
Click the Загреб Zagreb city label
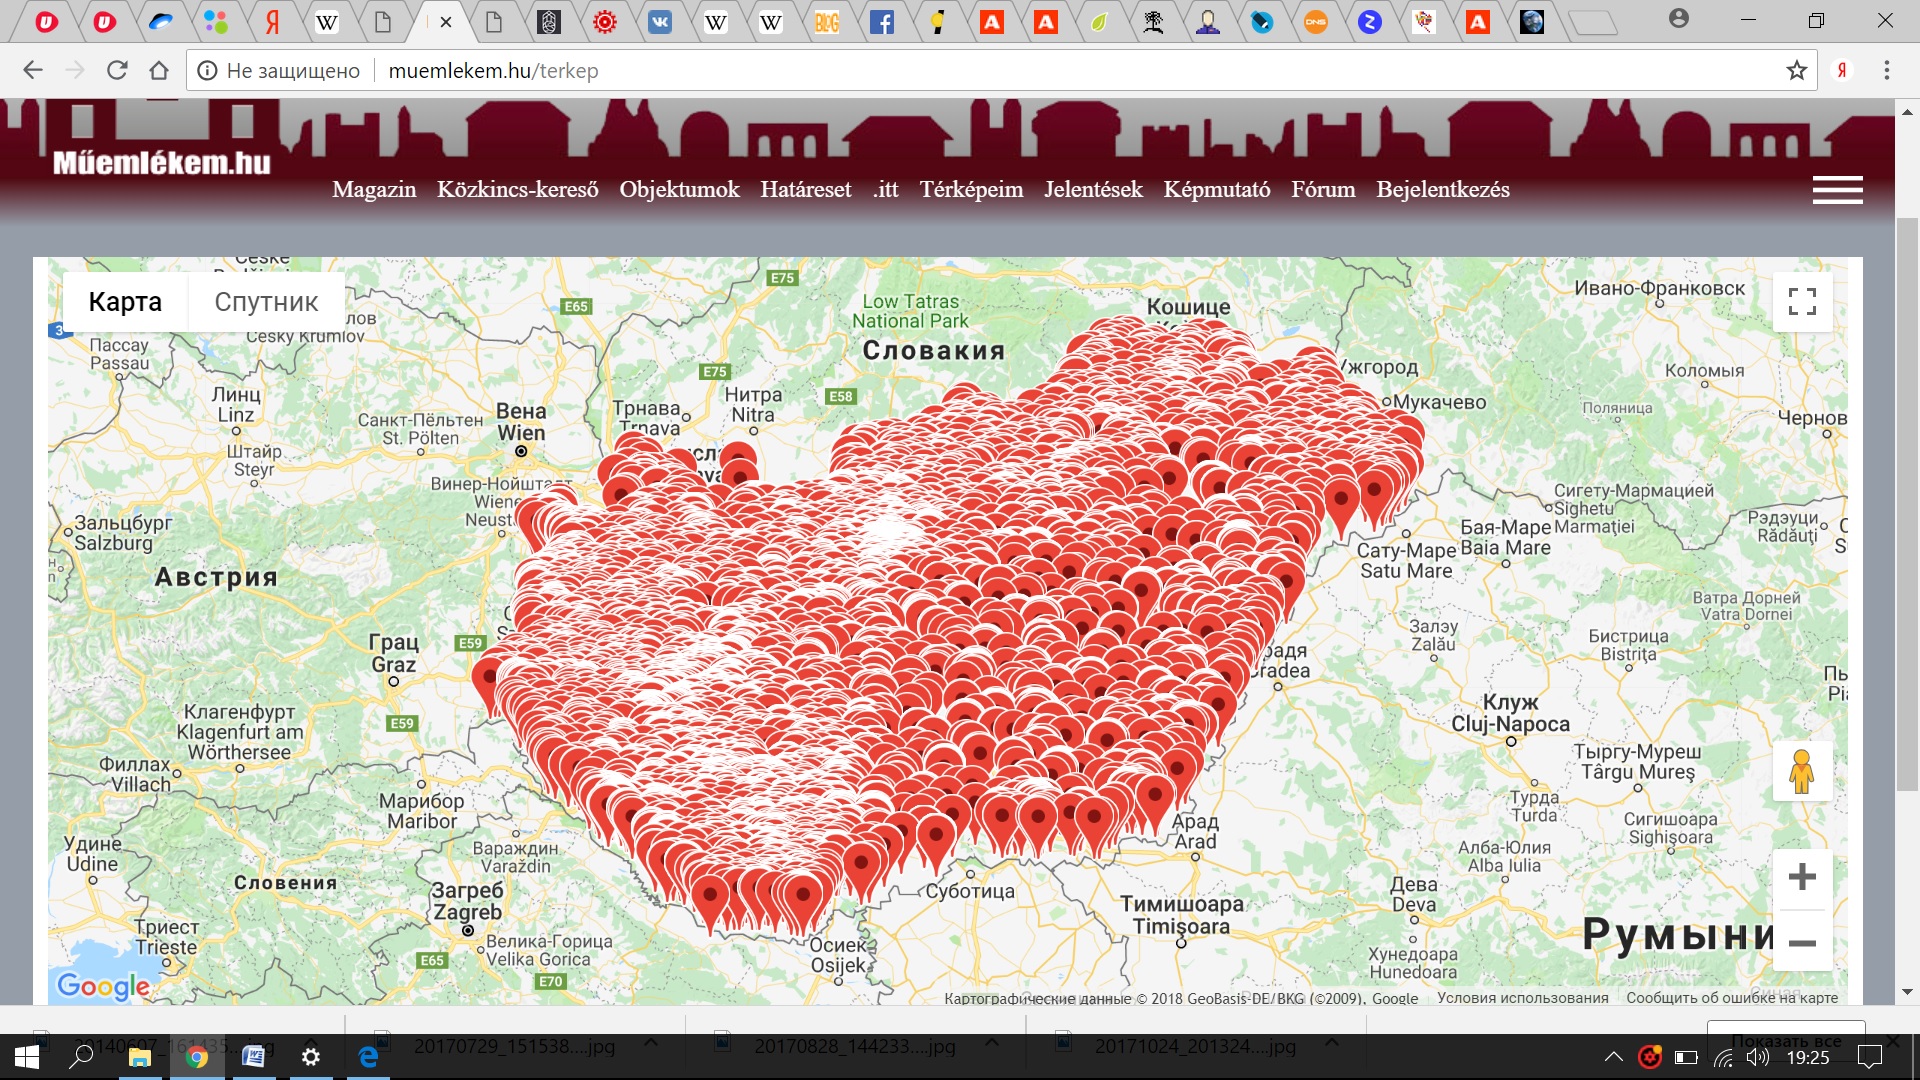[467, 901]
